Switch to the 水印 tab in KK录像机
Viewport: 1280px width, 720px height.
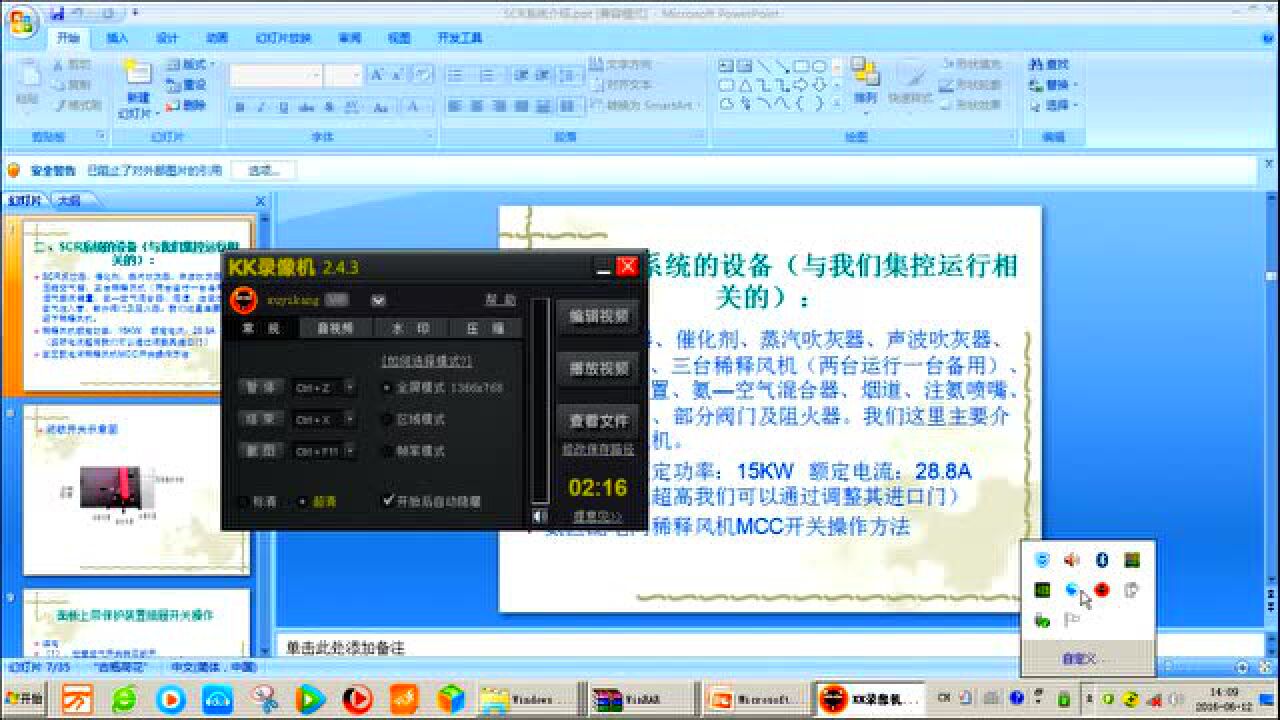pyautogui.click(x=412, y=326)
